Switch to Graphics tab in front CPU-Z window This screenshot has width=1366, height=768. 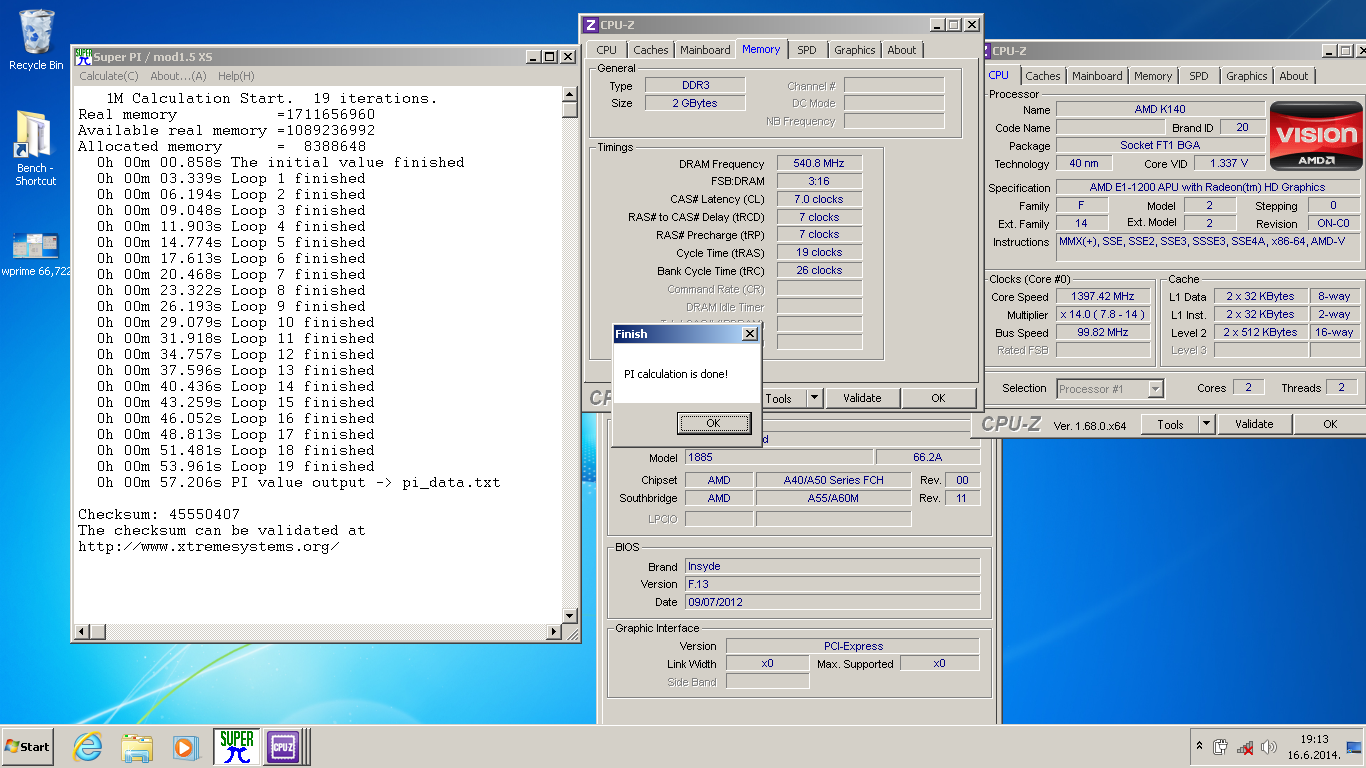pyautogui.click(x=855, y=50)
